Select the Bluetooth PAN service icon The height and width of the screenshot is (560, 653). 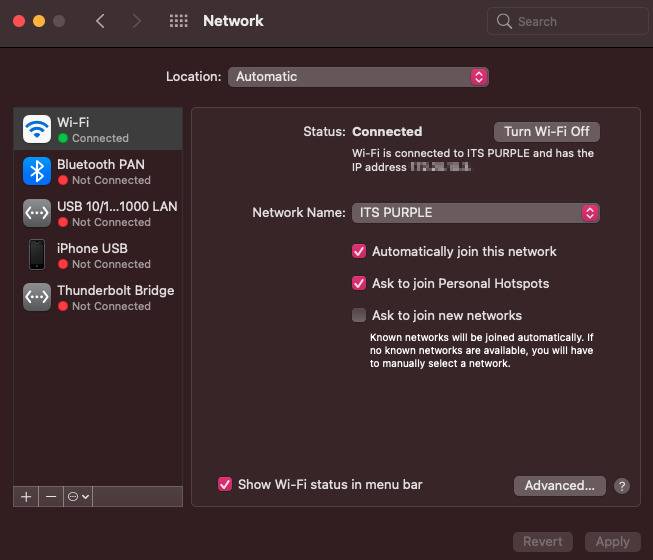[37, 171]
